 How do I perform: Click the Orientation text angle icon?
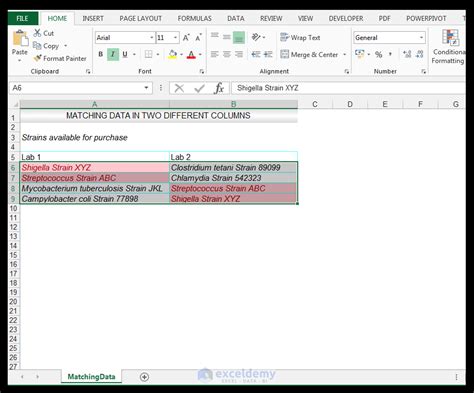[x=256, y=37]
